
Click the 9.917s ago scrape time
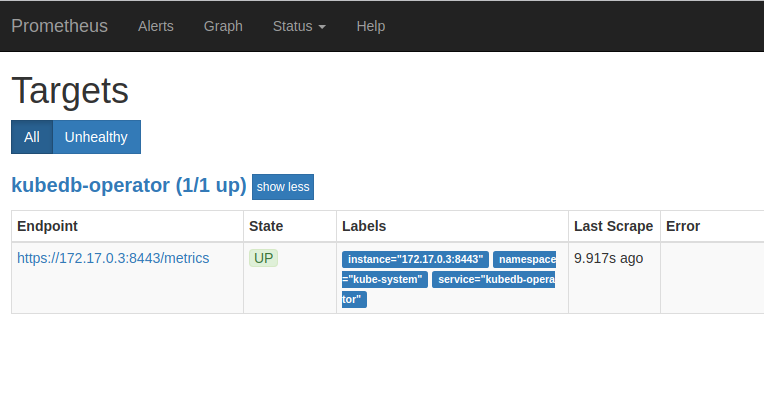click(x=608, y=258)
